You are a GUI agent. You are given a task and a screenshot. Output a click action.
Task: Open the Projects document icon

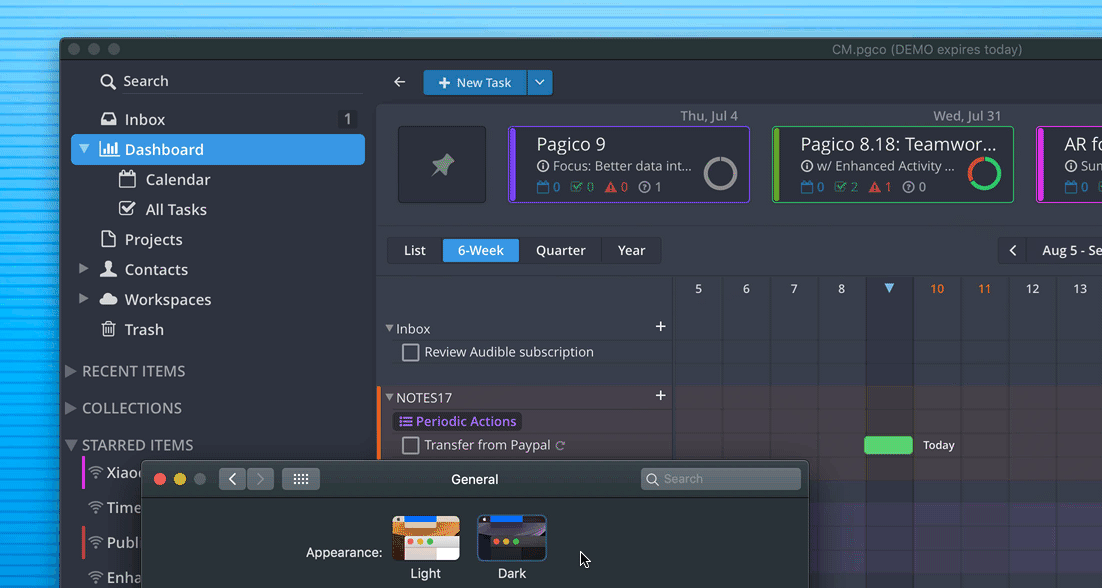click(108, 240)
